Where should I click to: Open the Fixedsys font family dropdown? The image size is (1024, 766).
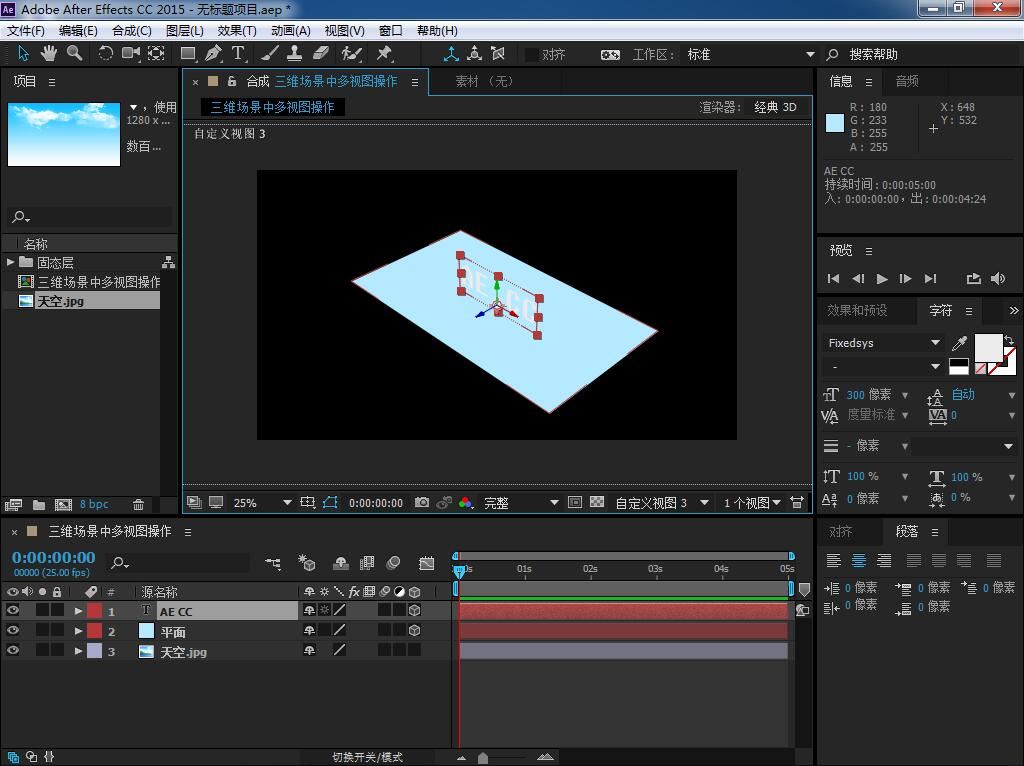(x=882, y=343)
